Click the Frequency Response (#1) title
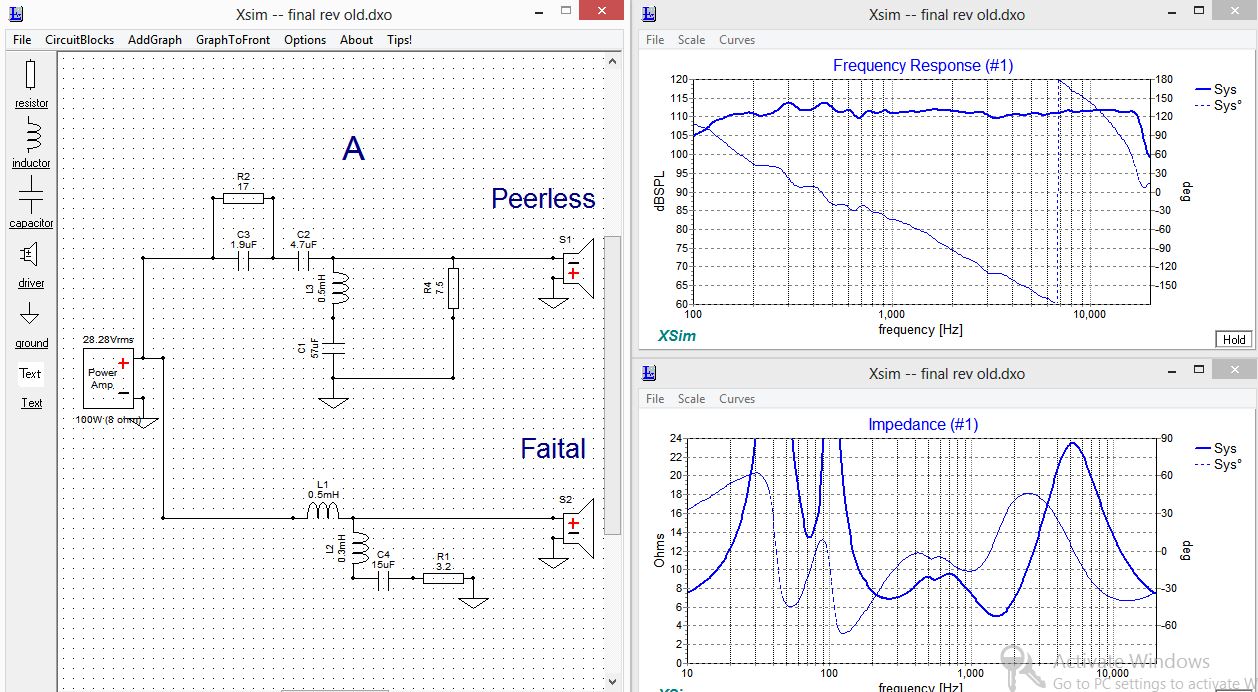This screenshot has width=1258, height=692. [x=923, y=65]
